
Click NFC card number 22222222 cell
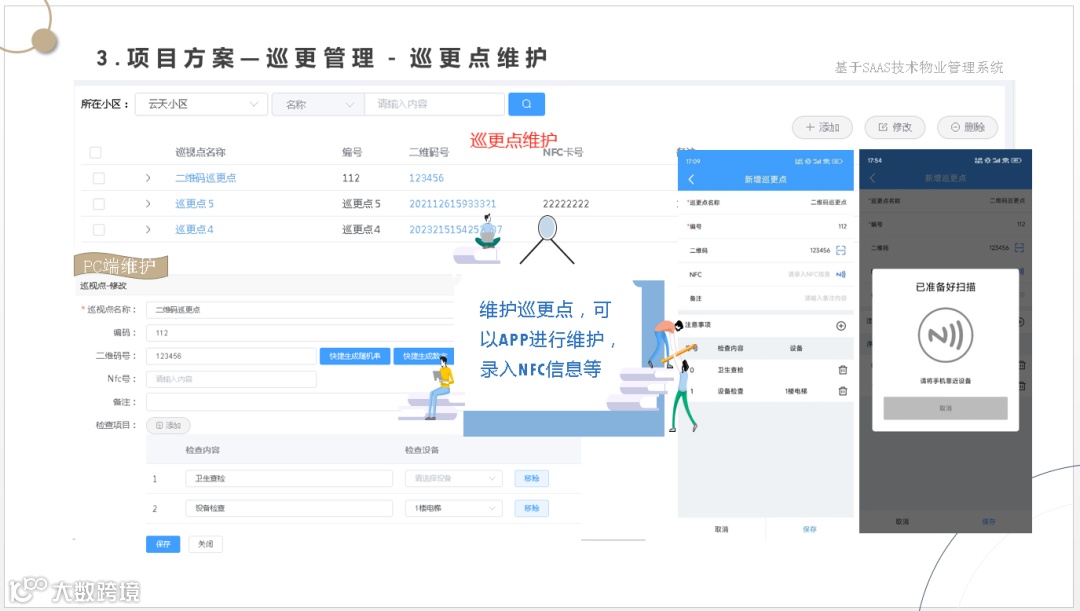pyautogui.click(x=565, y=204)
